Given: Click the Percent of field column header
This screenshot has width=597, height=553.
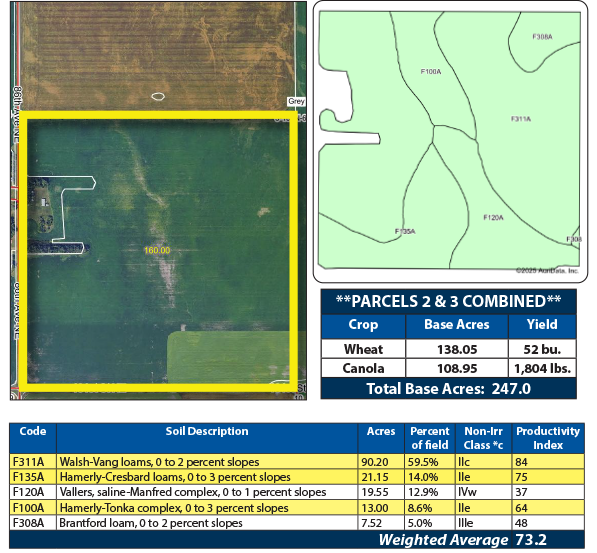Looking at the screenshot, I should coord(430,438).
